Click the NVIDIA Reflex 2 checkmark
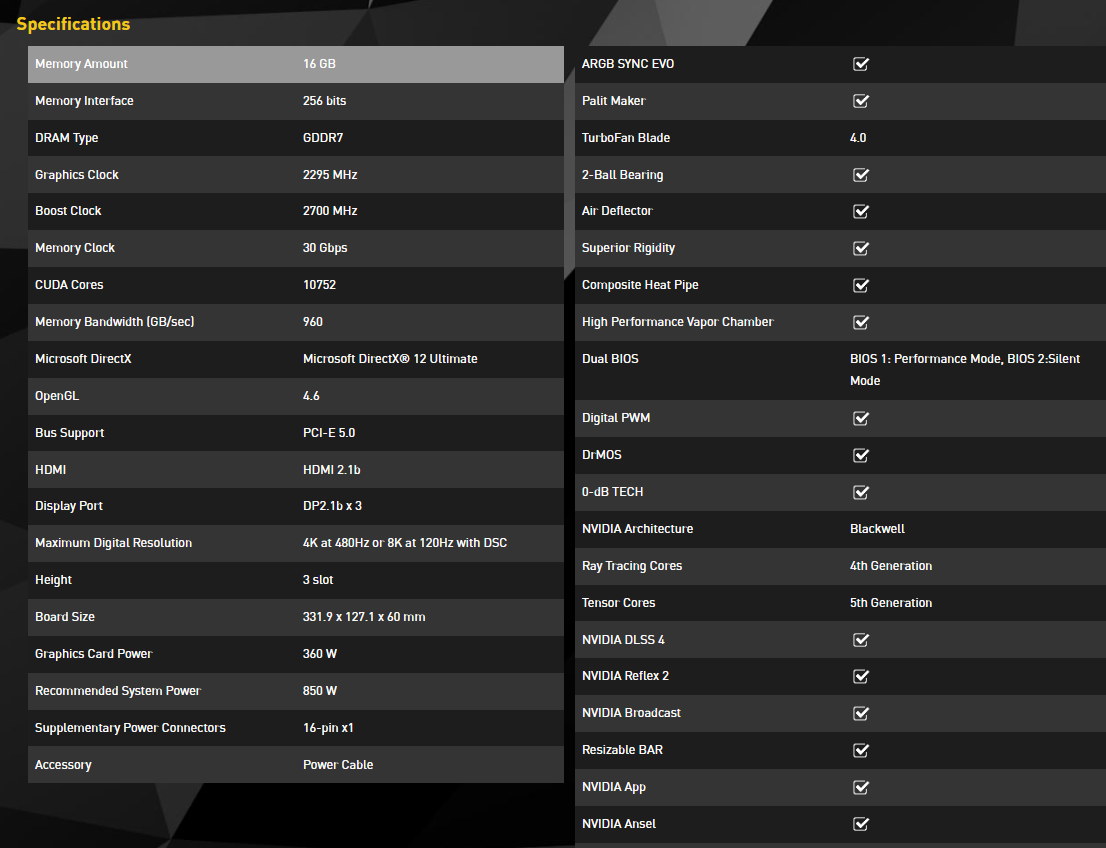The height and width of the screenshot is (848, 1106). (860, 677)
